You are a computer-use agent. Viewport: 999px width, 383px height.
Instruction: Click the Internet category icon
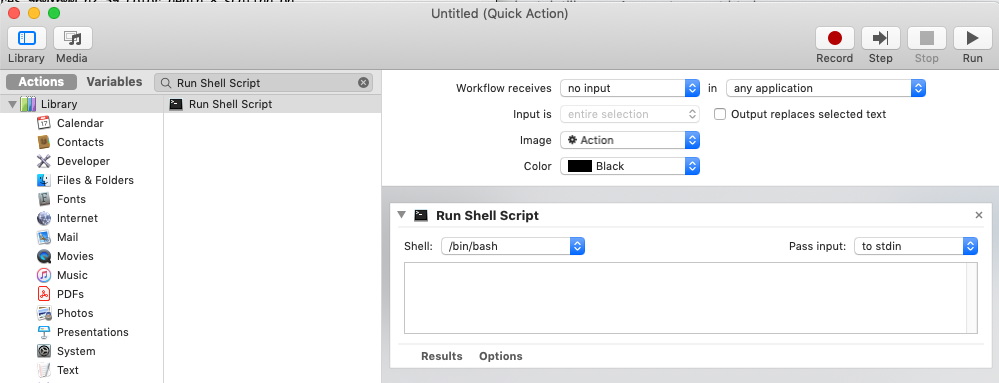44,218
